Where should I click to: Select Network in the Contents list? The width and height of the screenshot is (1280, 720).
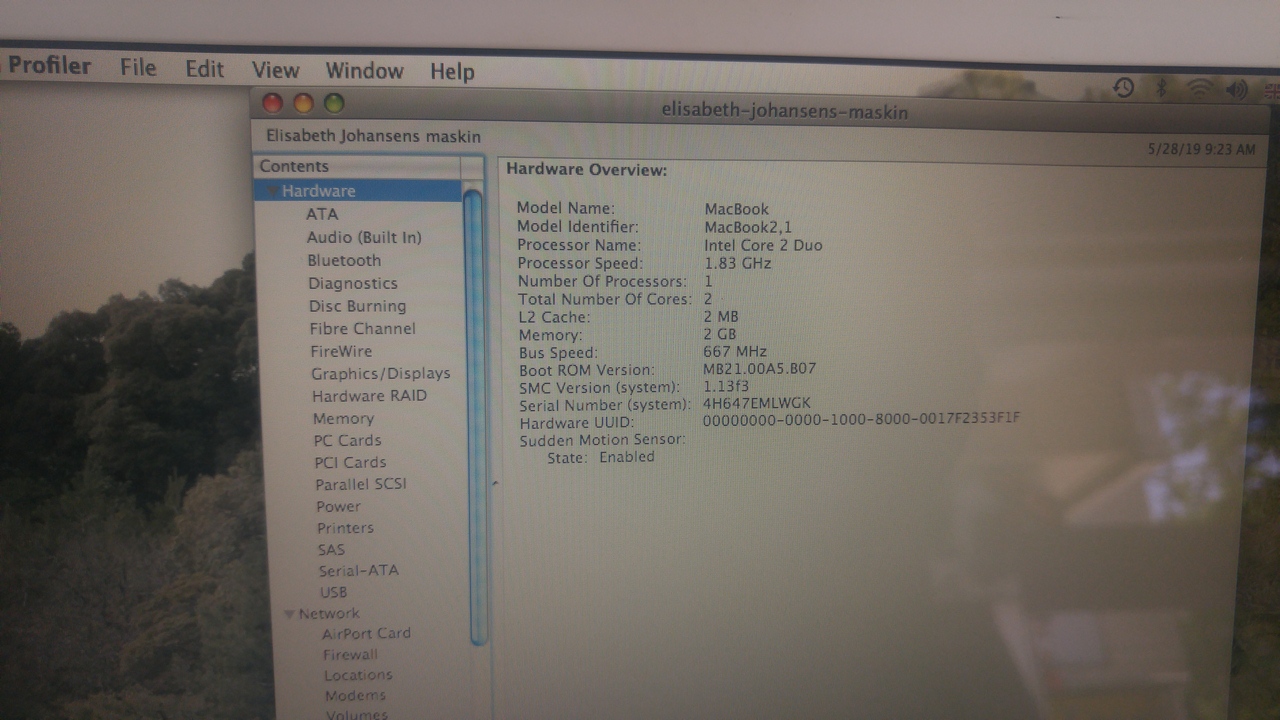pos(329,614)
